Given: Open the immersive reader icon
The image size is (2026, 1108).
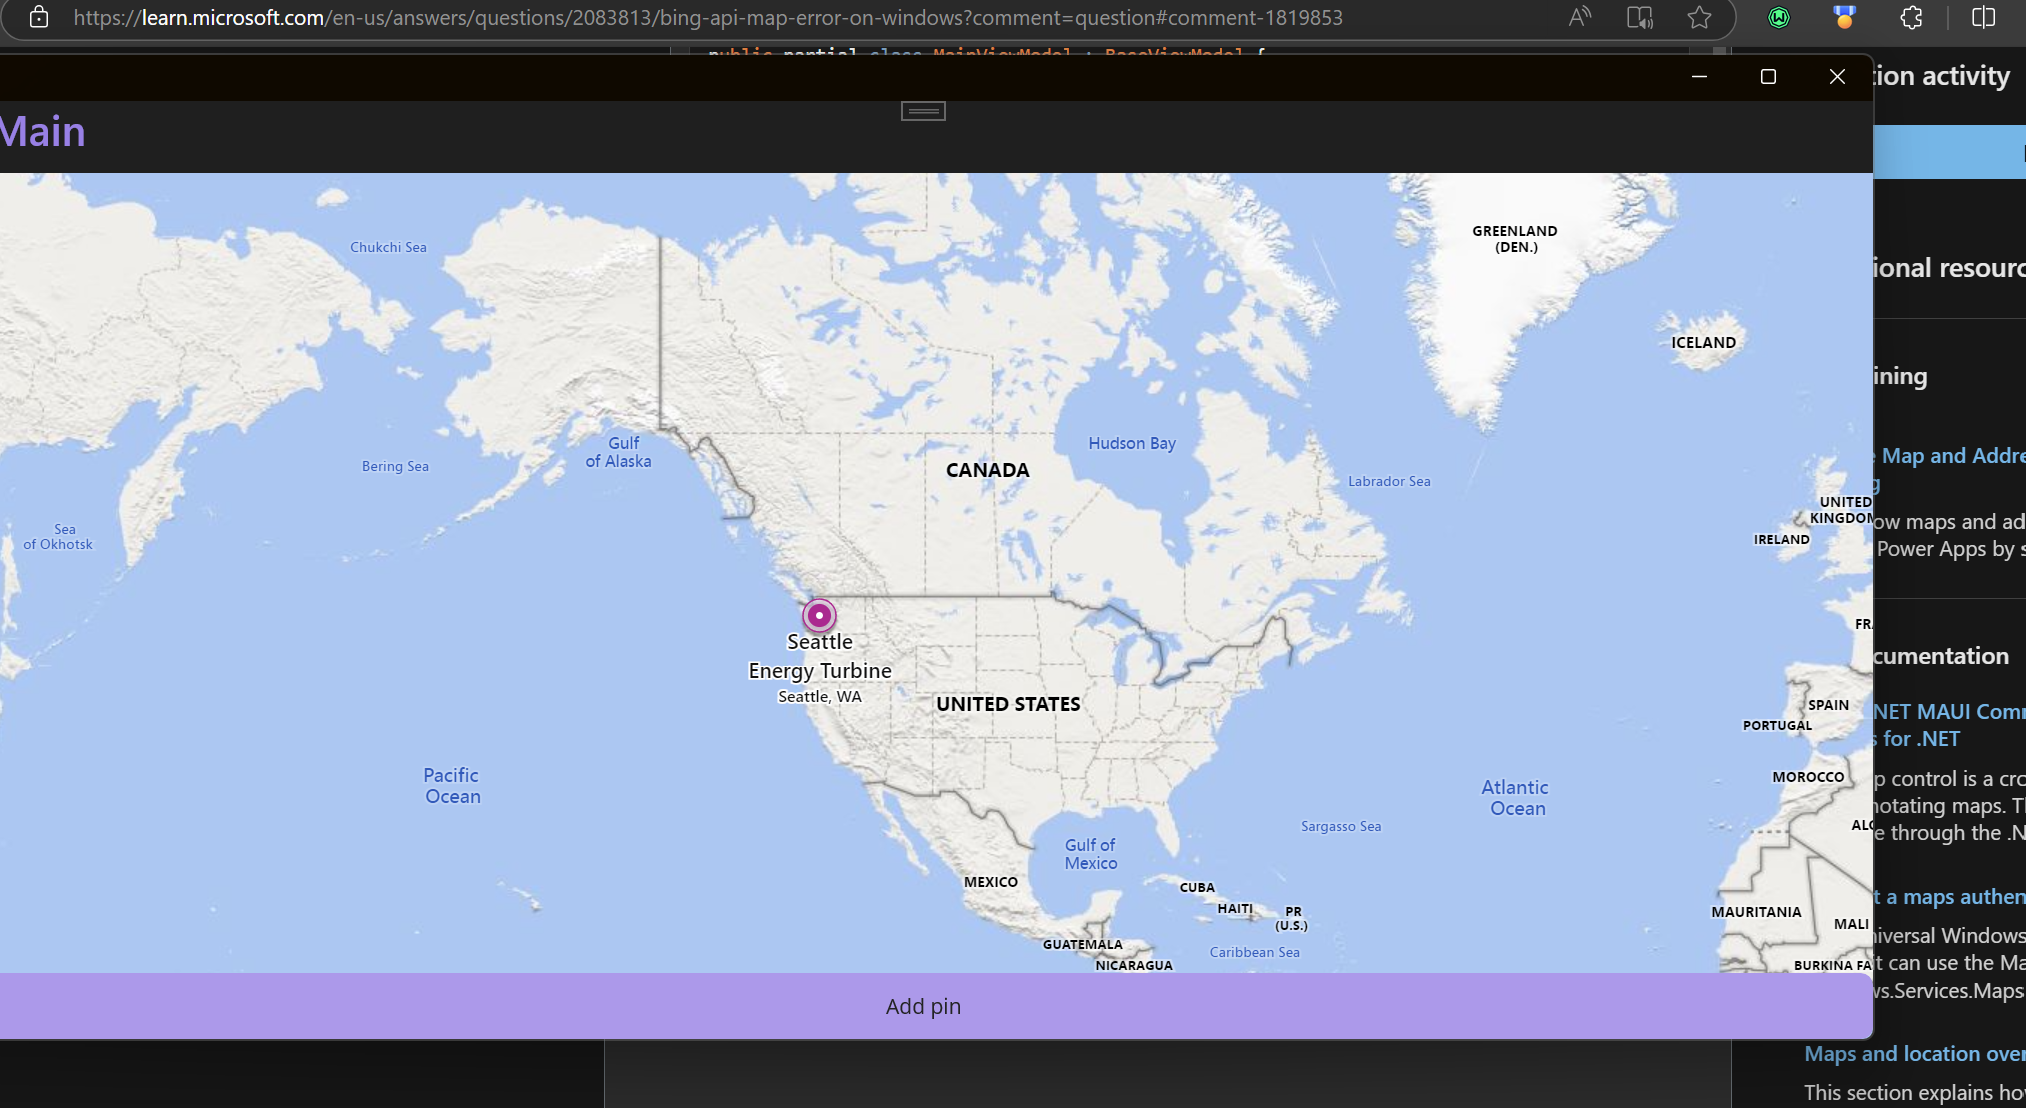Looking at the screenshot, I should 1639,17.
